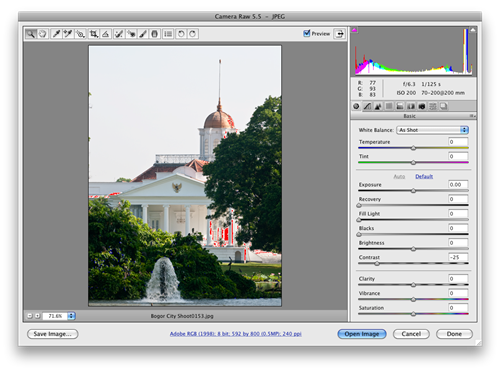Select the Adjustment Brush tool

click(143, 34)
